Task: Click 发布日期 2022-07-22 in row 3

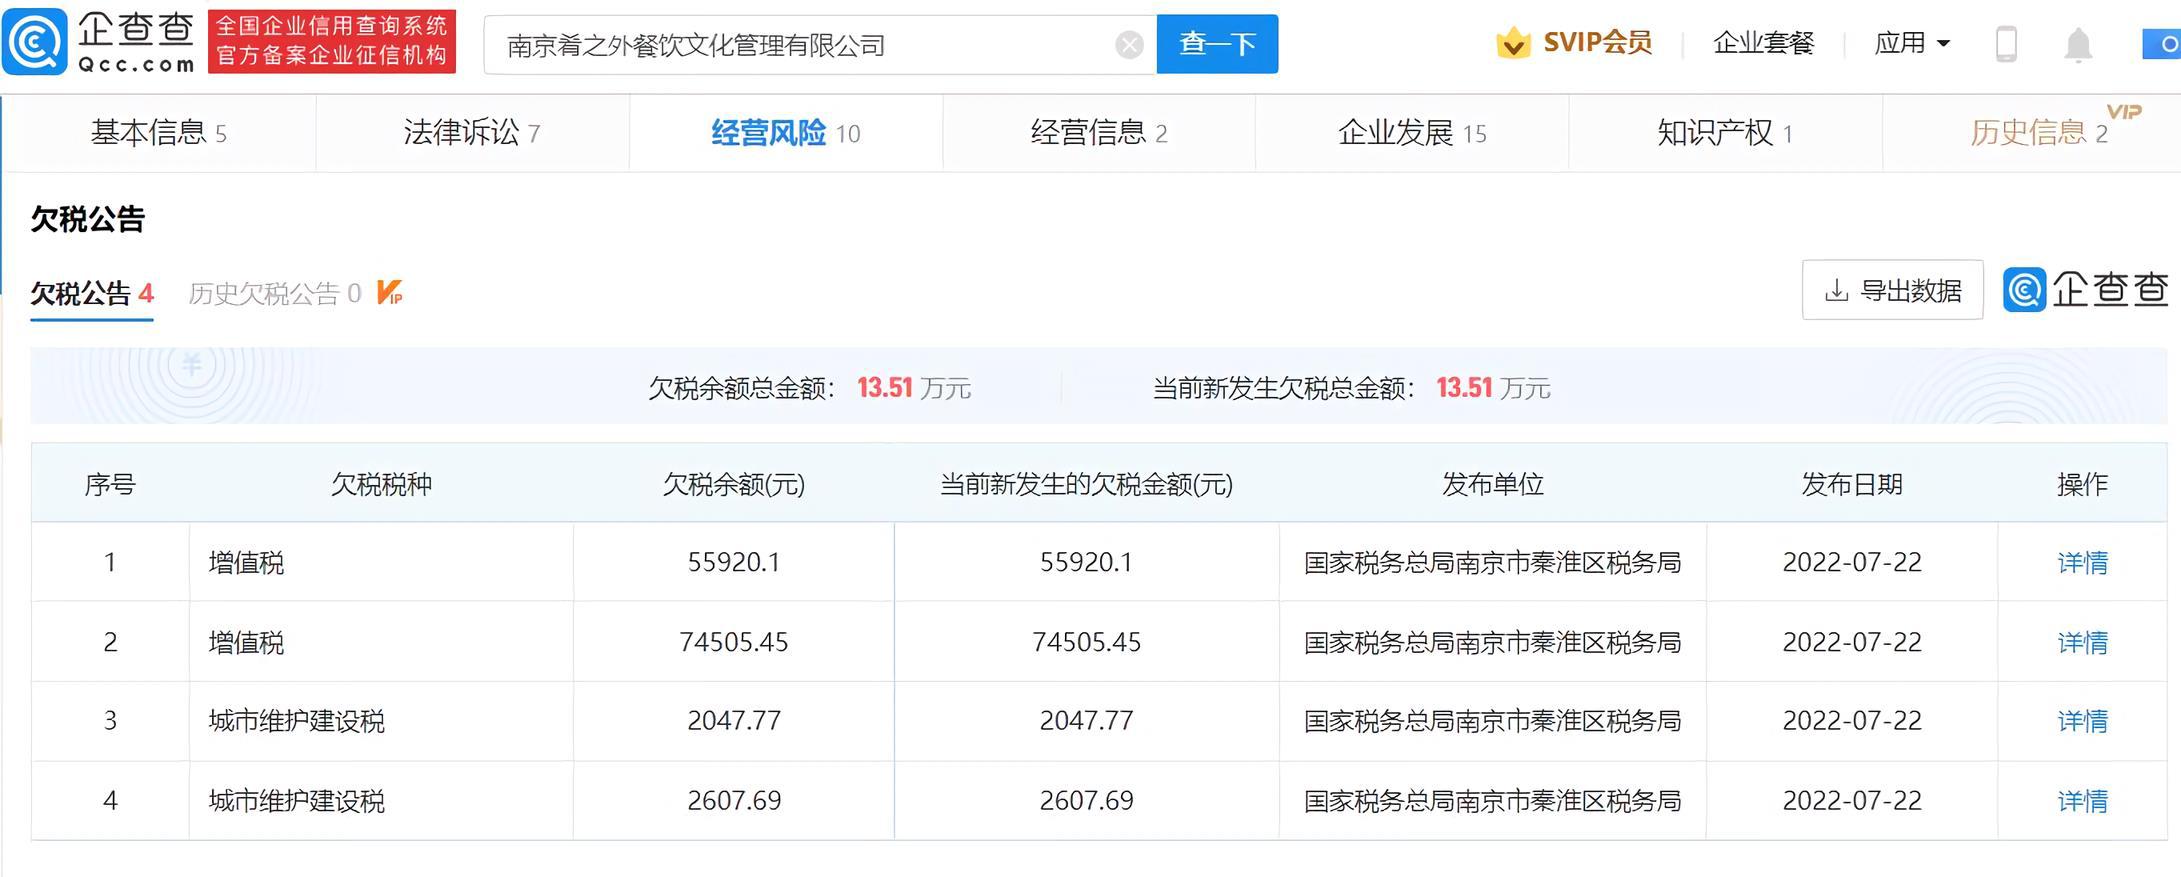Action: 1852,721
